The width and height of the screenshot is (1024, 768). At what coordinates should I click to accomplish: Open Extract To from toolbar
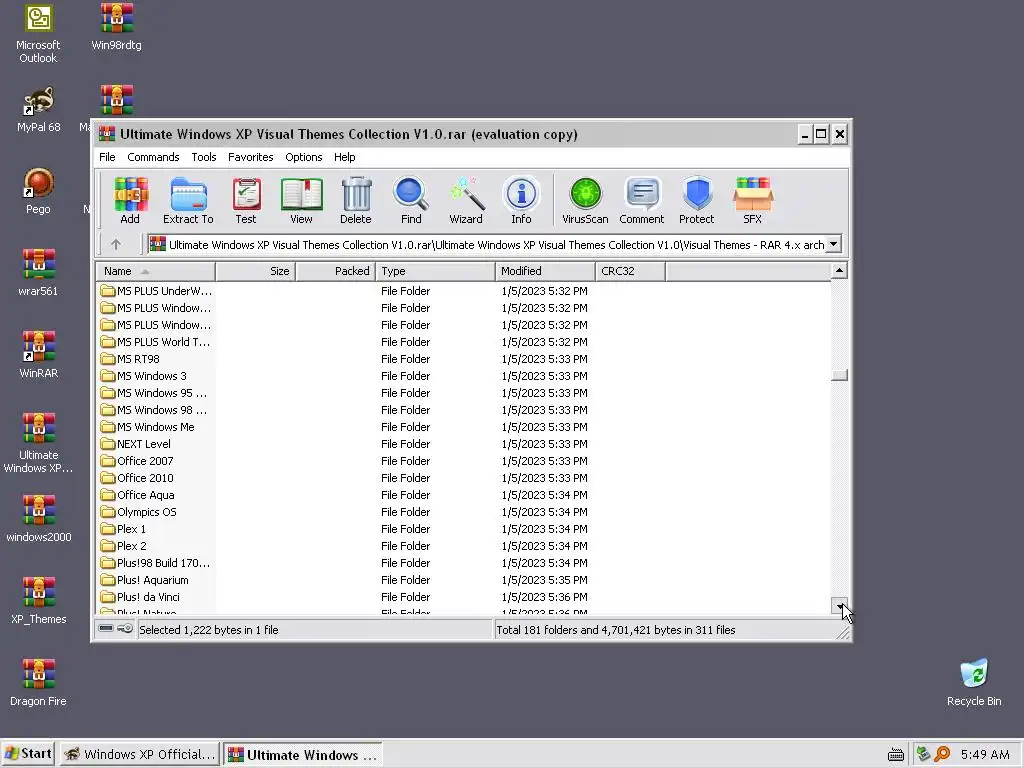[188, 200]
